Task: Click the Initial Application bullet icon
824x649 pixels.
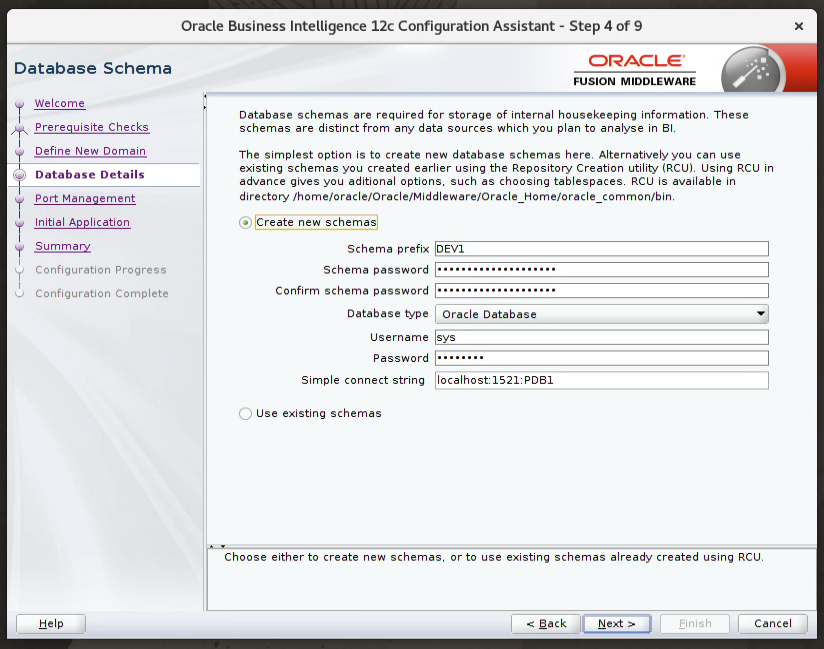Action: 19,223
